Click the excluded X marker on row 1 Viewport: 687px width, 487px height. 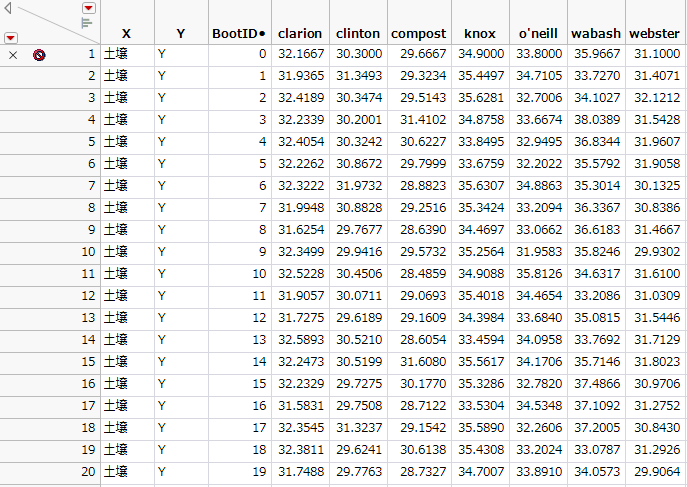13,55
